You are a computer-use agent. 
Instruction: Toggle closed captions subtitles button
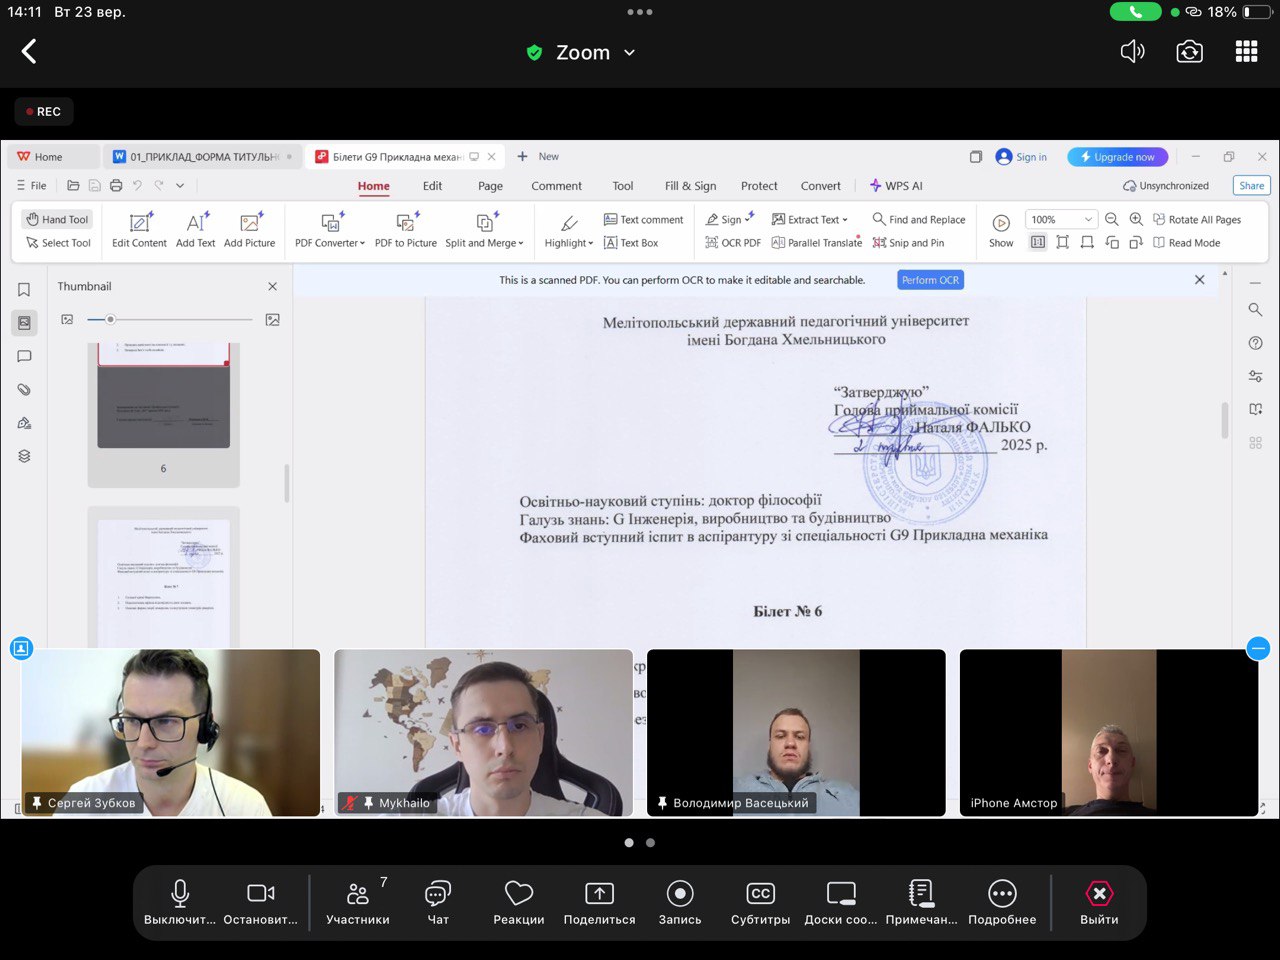click(x=760, y=902)
